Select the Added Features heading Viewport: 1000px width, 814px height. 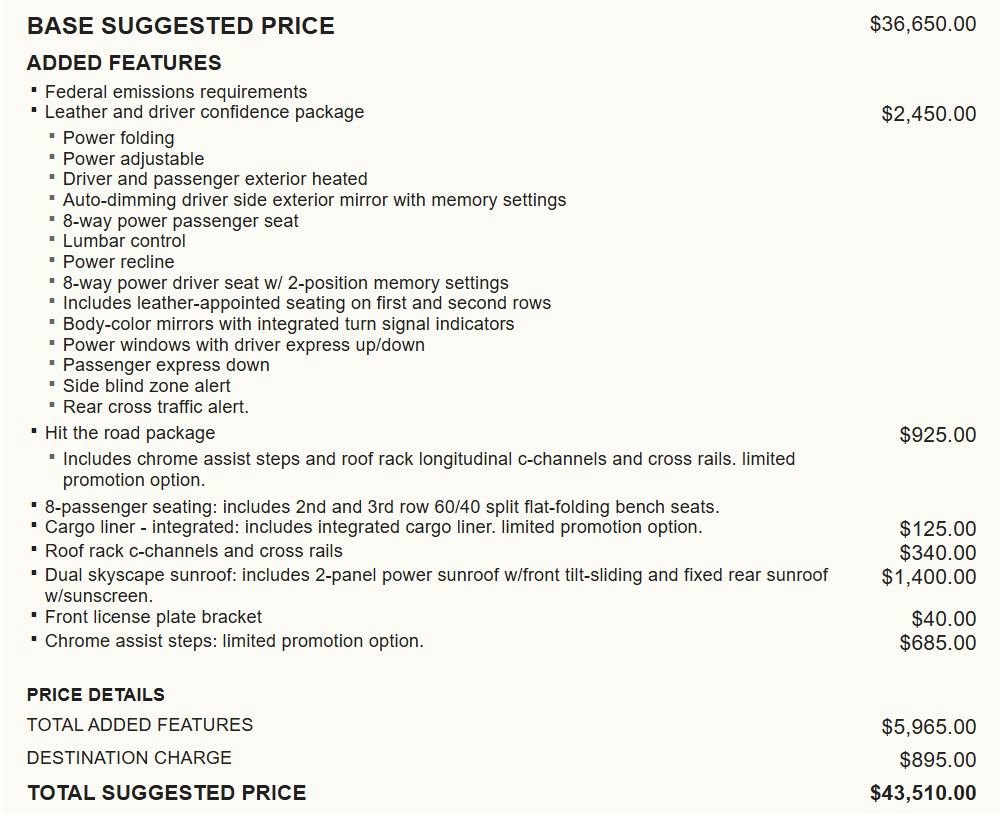[x=124, y=63]
